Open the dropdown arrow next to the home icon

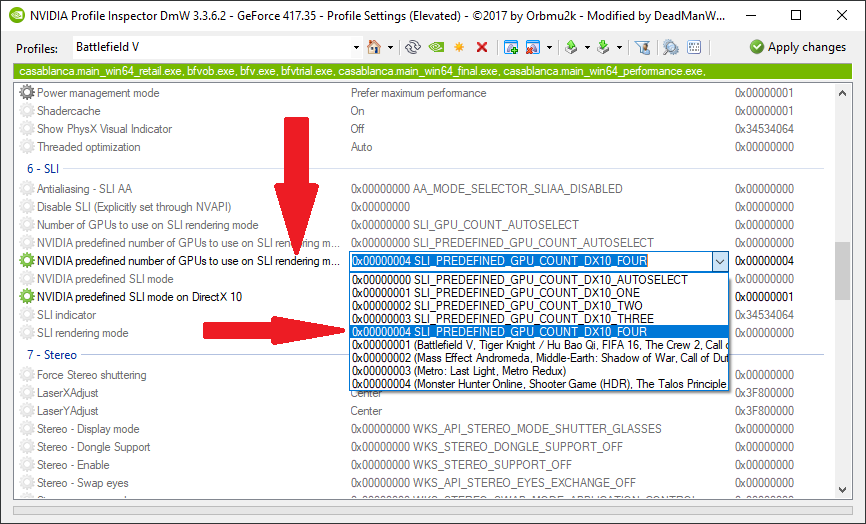coord(390,47)
